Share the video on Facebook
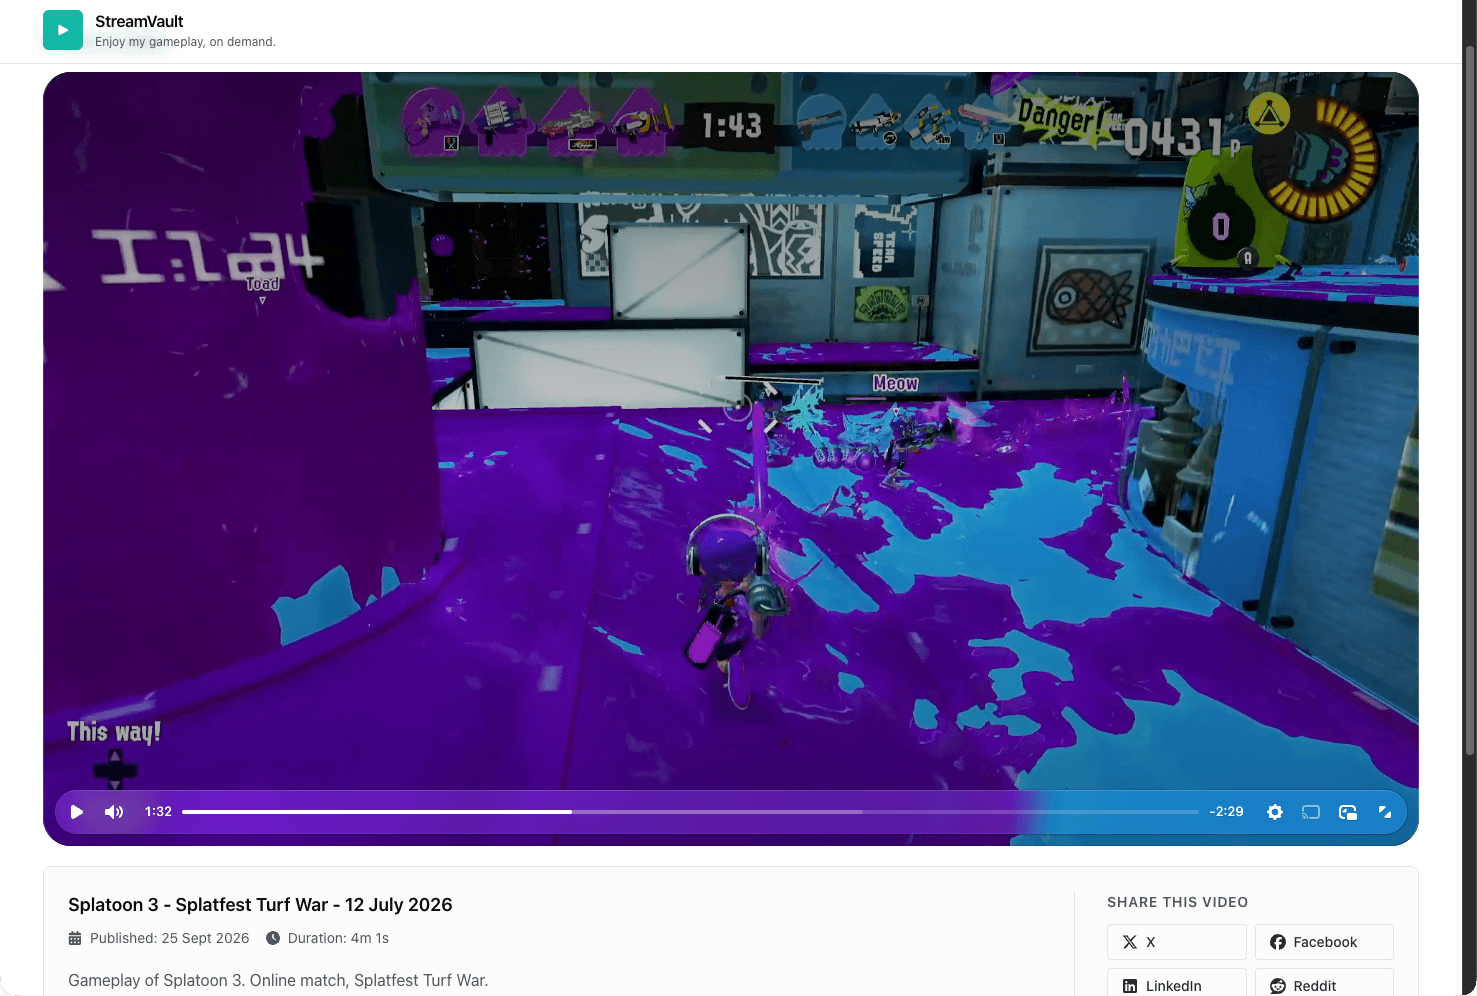The width and height of the screenshot is (1477, 996). [x=1324, y=942]
